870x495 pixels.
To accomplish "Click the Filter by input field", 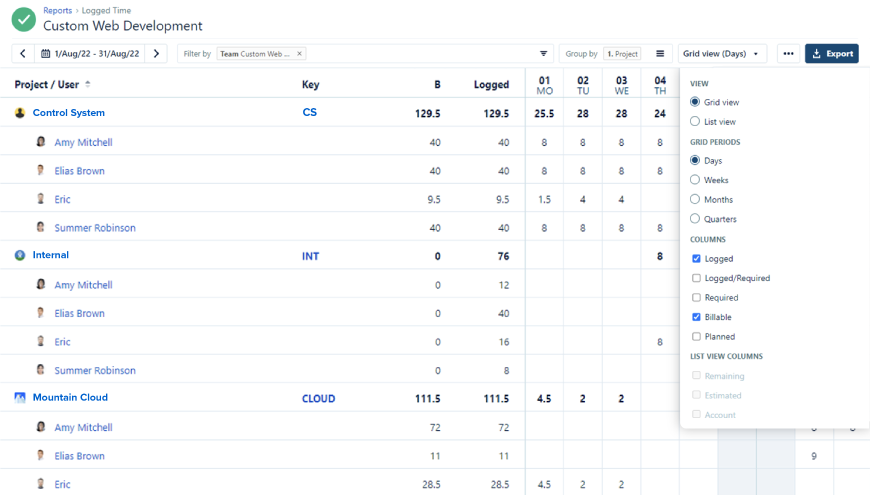I will click(x=420, y=54).
